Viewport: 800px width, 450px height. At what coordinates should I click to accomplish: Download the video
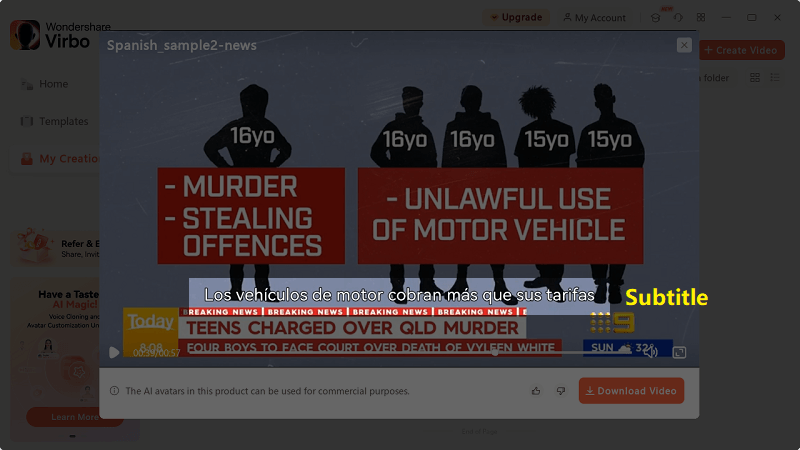coord(631,391)
